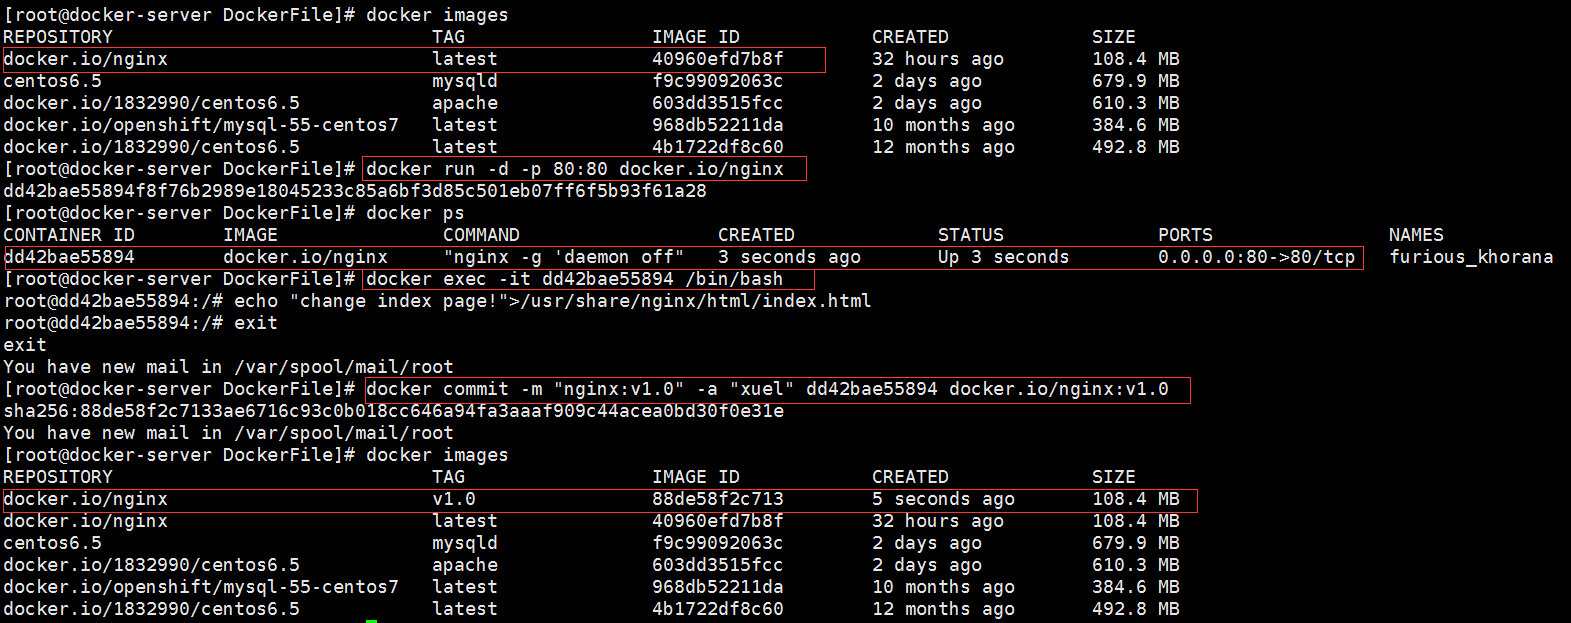The image size is (1571, 623).
Task: Click the docker run -d -p command
Action: click(x=574, y=169)
